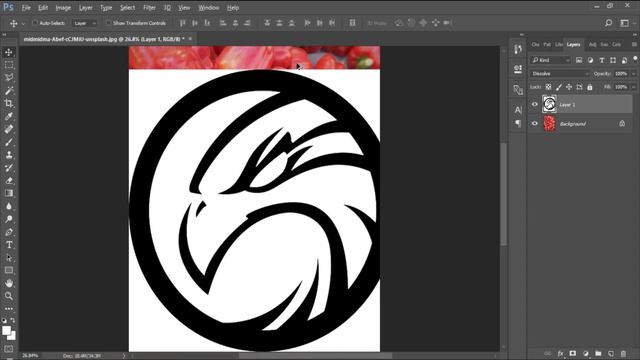This screenshot has height=360, width=640.
Task: Open the Filter menu
Action: click(149, 8)
